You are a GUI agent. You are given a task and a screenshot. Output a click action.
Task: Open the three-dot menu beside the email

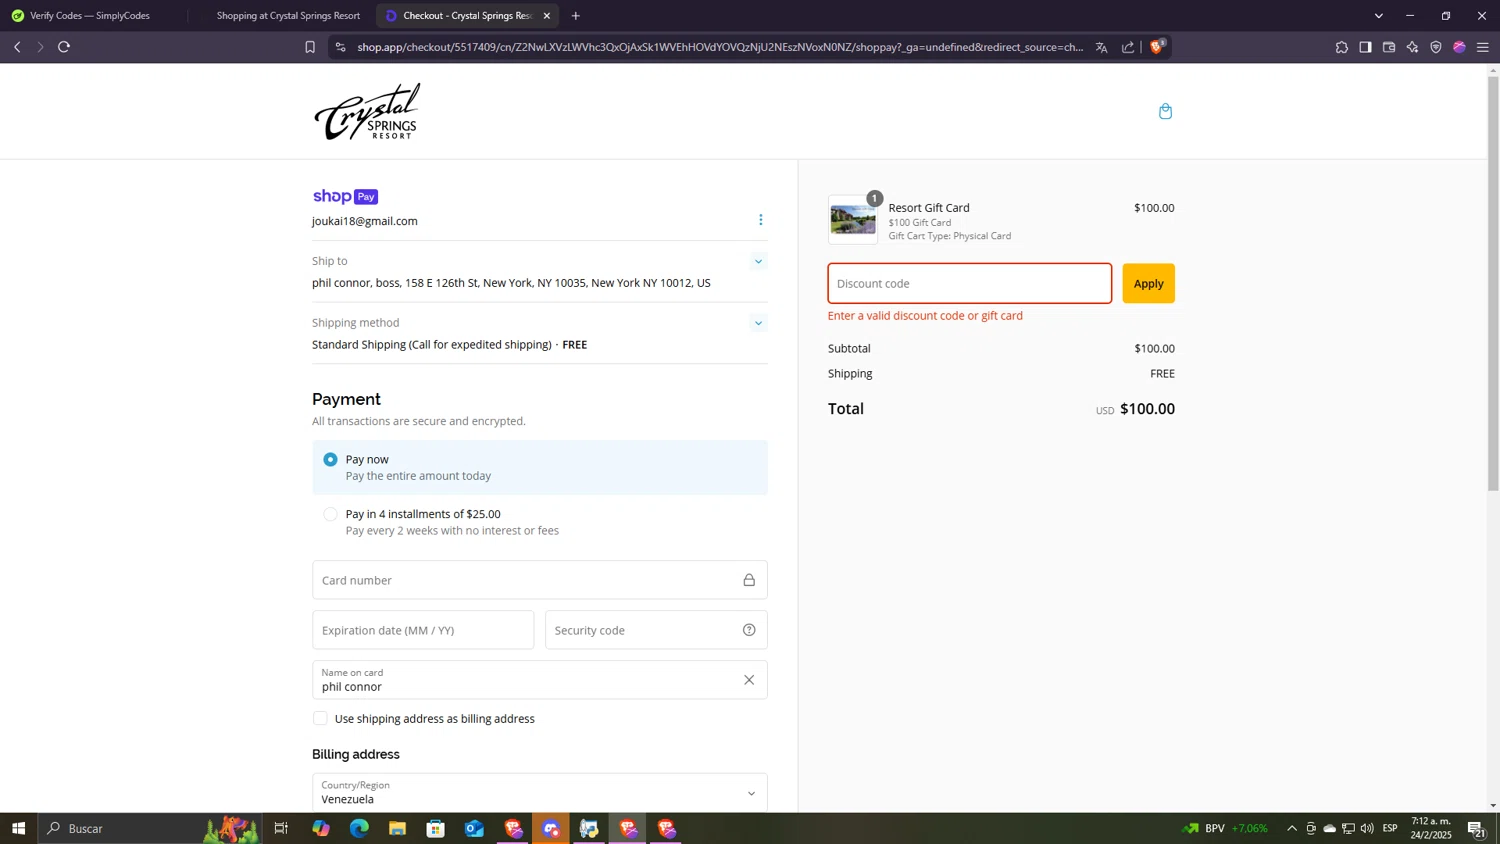pyautogui.click(x=761, y=220)
